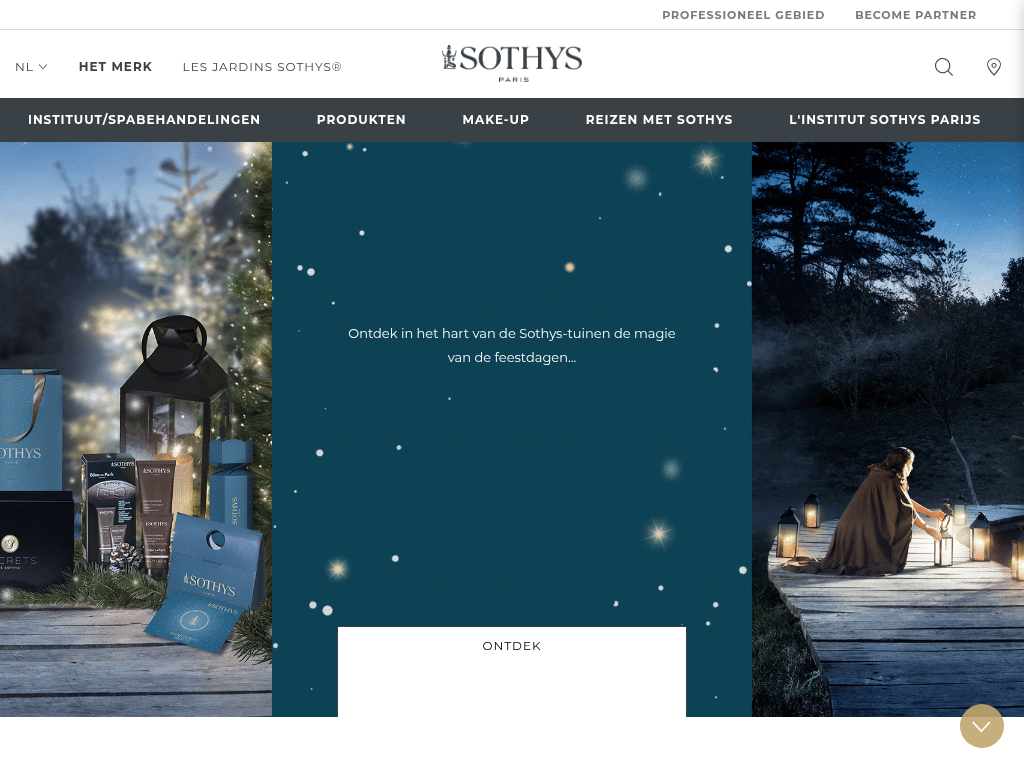Screen dimensions: 1024x768
Task: Open the search magnifier icon
Action: (x=944, y=67)
